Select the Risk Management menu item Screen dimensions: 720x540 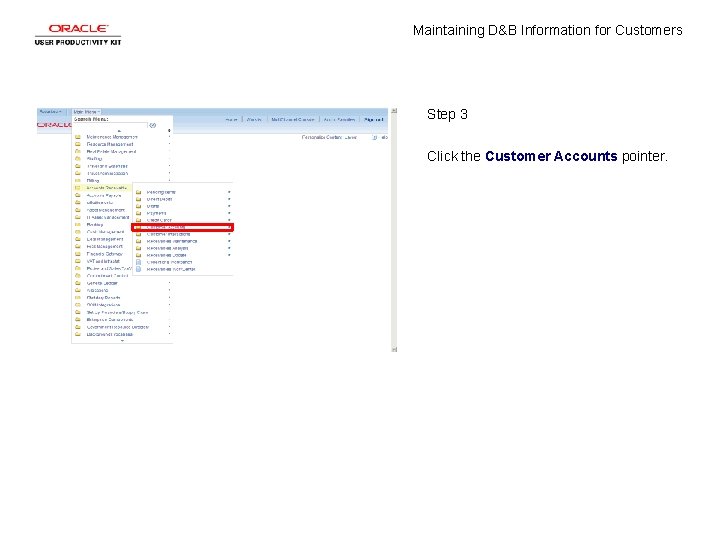click(105, 247)
